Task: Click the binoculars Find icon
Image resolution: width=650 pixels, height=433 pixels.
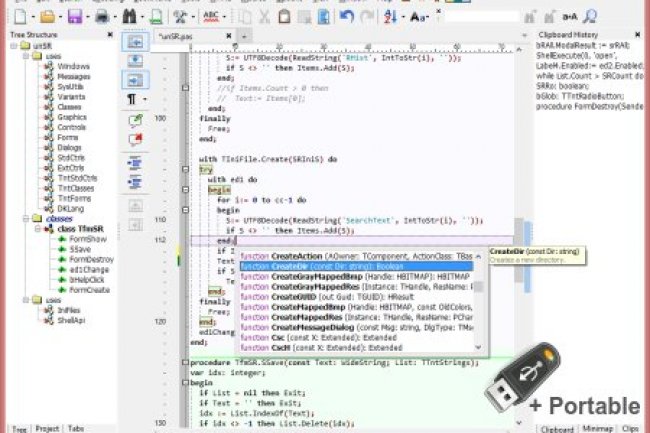Action: [130, 17]
